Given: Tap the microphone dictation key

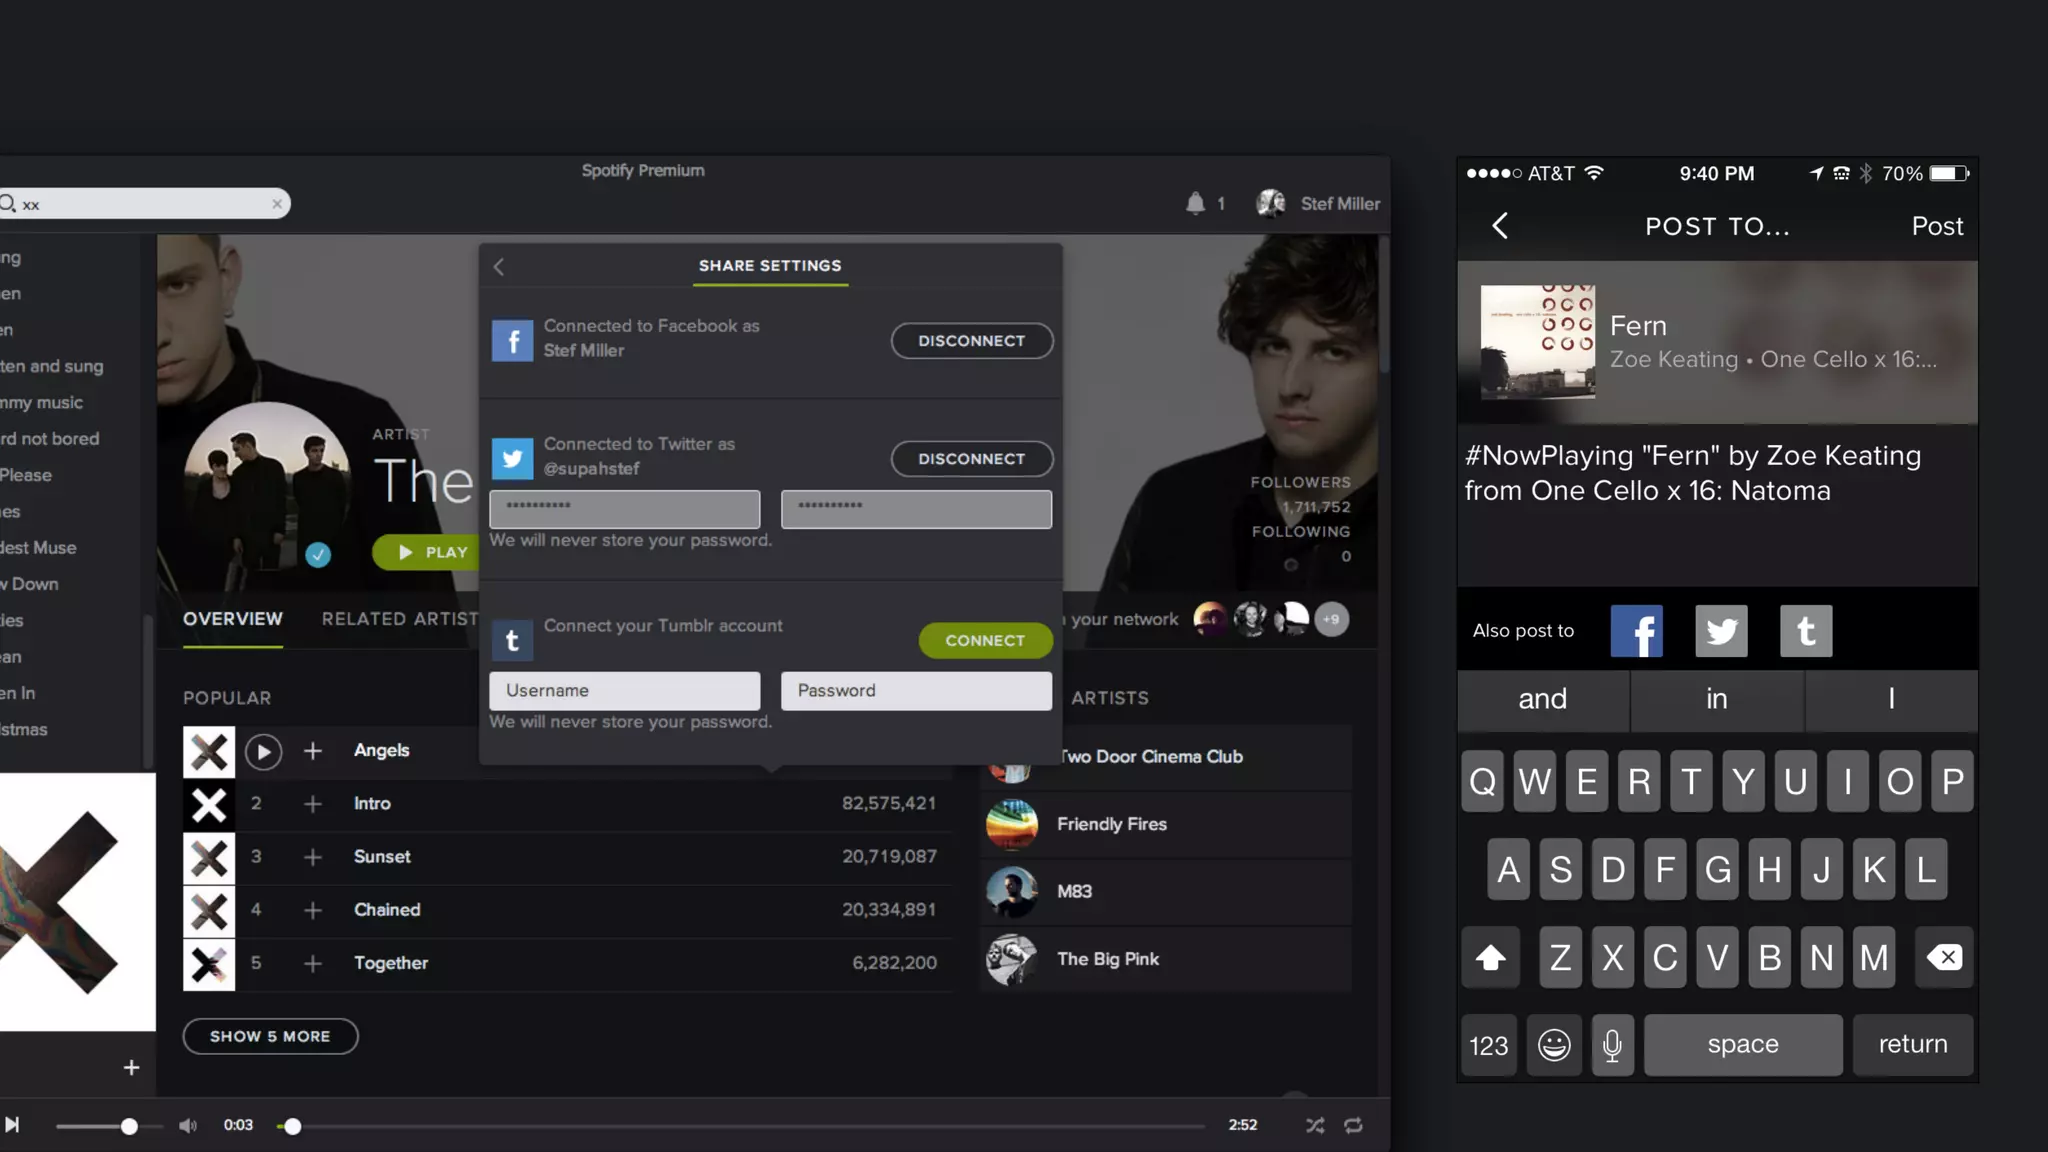Looking at the screenshot, I should coord(1612,1045).
